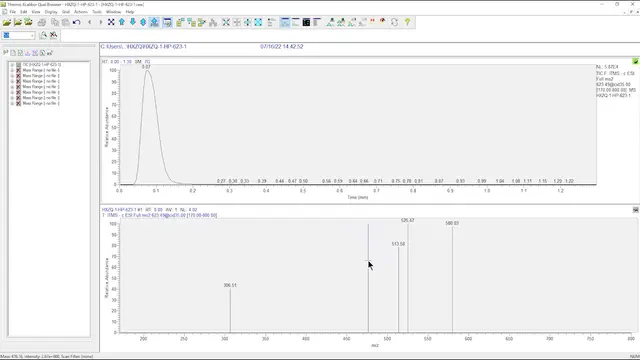Viewport: 640px width, 360px height.
Task: Click the Paste clipboard toolbar icon
Action: (65, 22)
